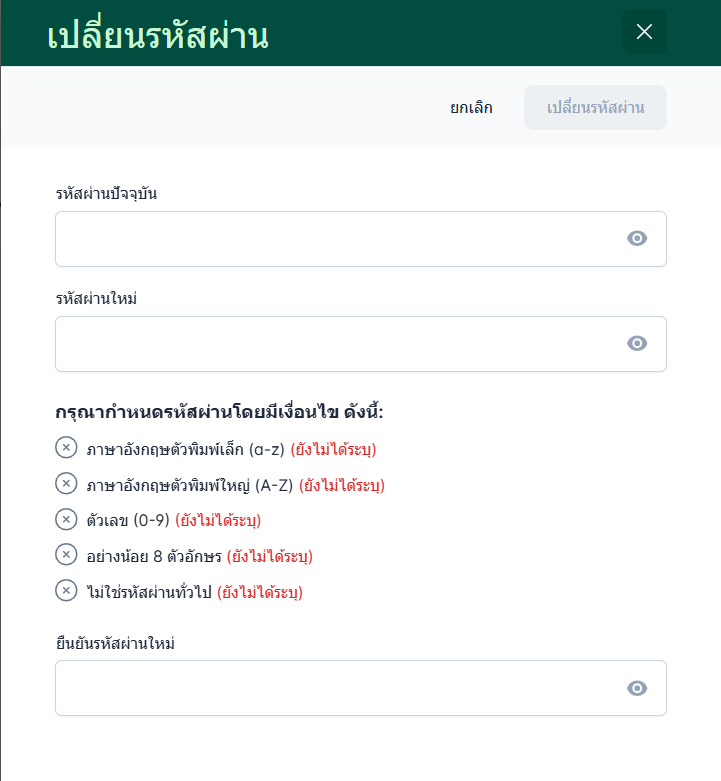The width and height of the screenshot is (721, 781).
Task: Click the รหัสผ่านปัจจุบัน field label
Action: (107, 193)
